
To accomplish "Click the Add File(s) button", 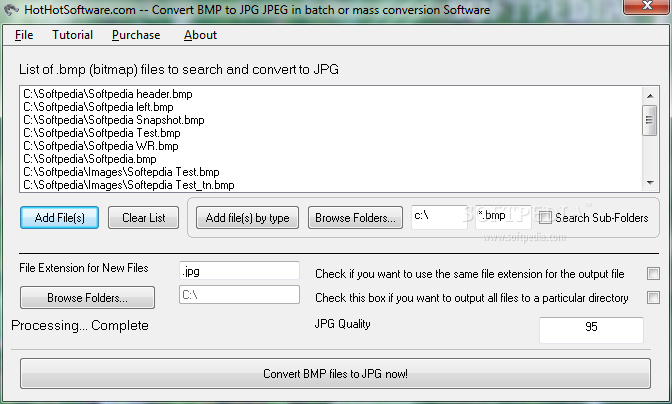I will (x=60, y=218).
